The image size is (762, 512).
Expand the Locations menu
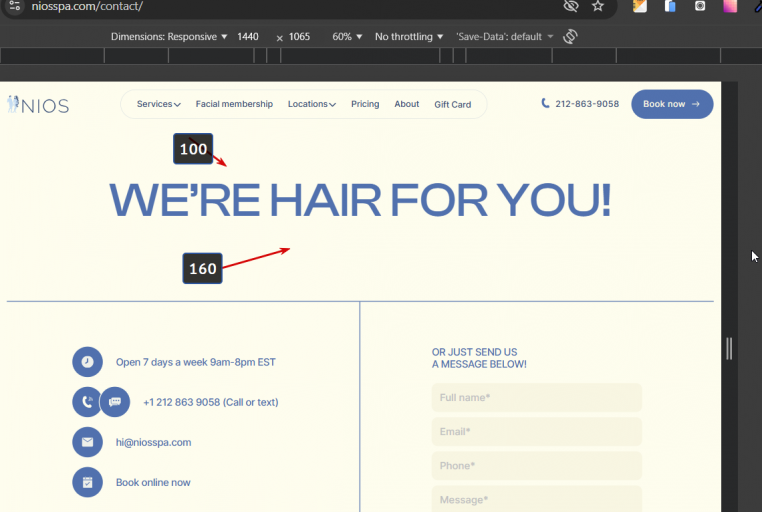click(x=312, y=104)
